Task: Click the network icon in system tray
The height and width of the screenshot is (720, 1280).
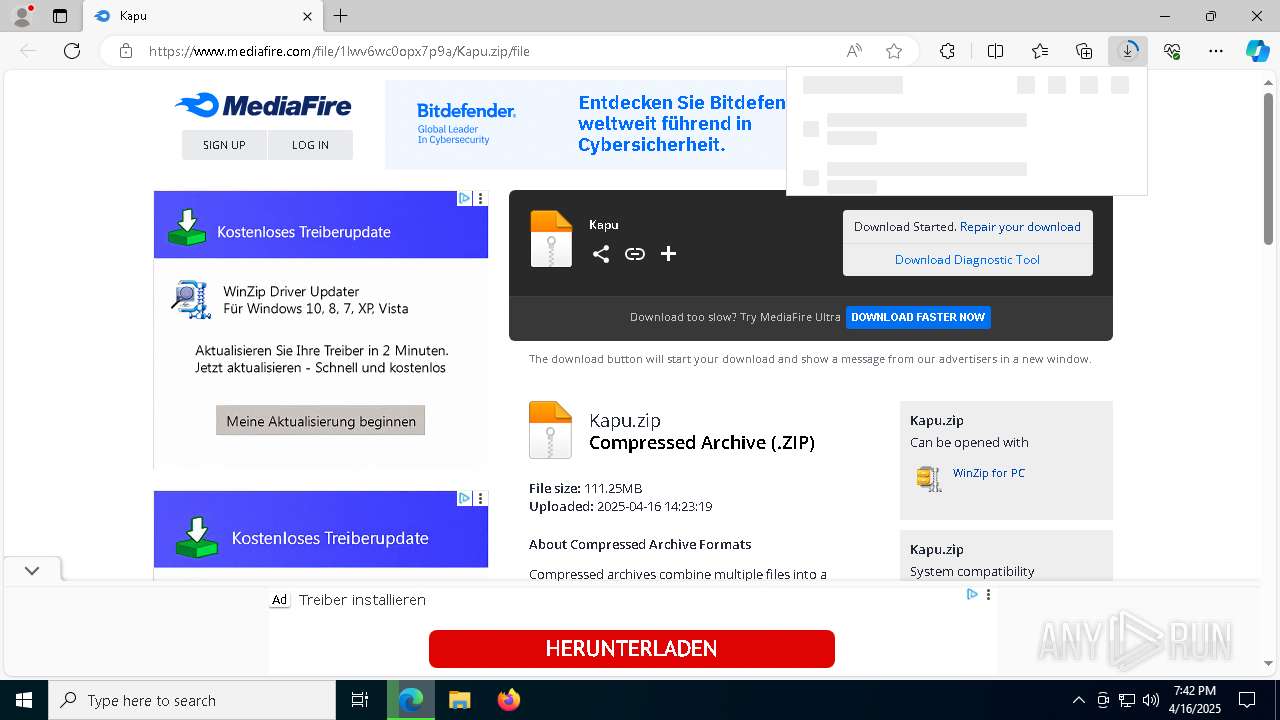Action: [x=1127, y=700]
